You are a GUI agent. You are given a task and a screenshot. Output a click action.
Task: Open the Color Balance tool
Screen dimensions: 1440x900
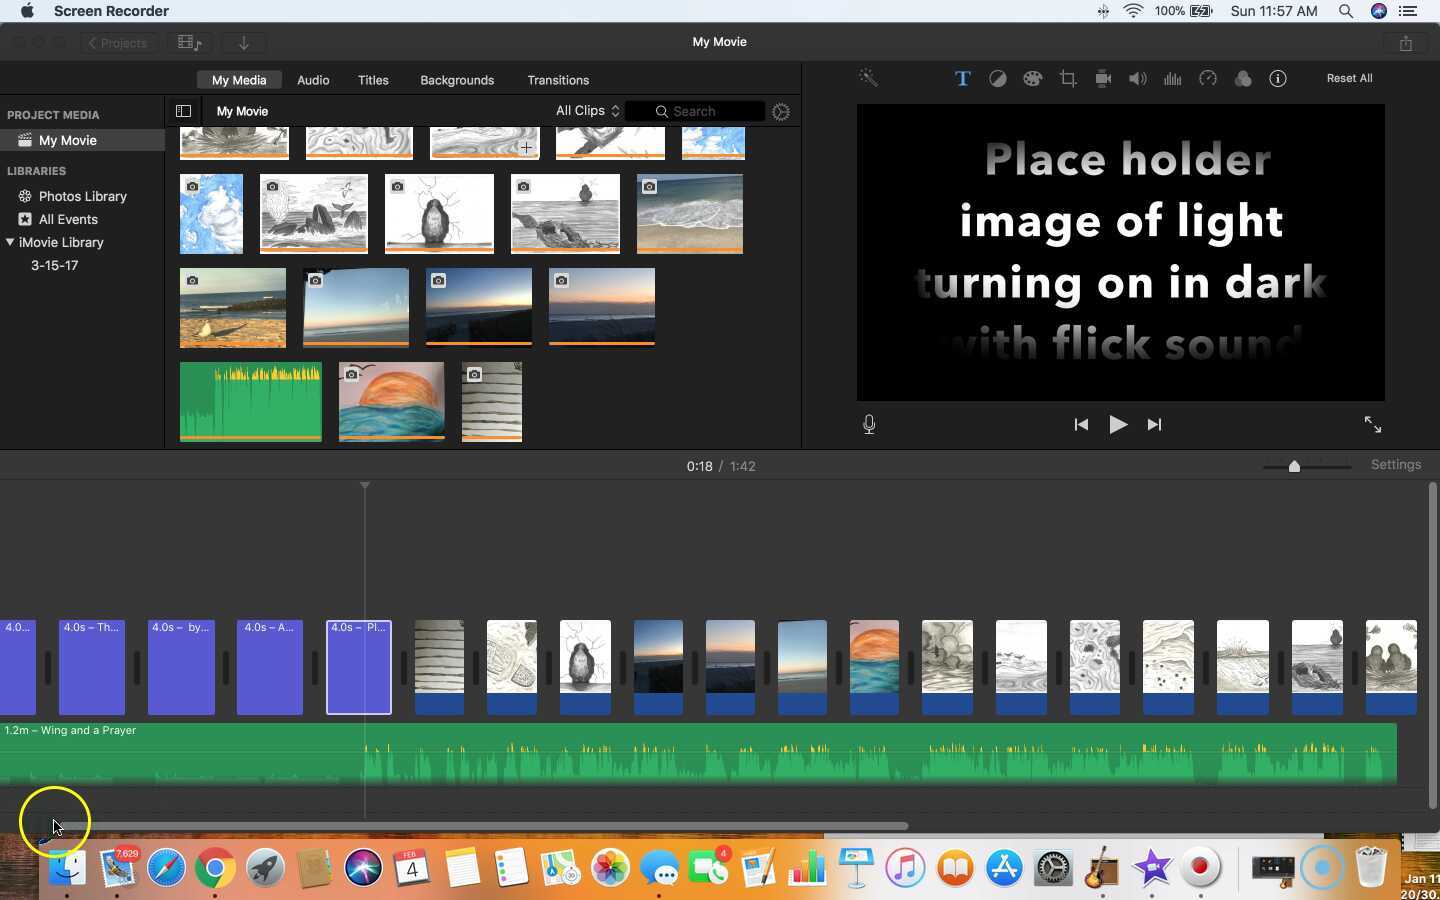(x=997, y=78)
